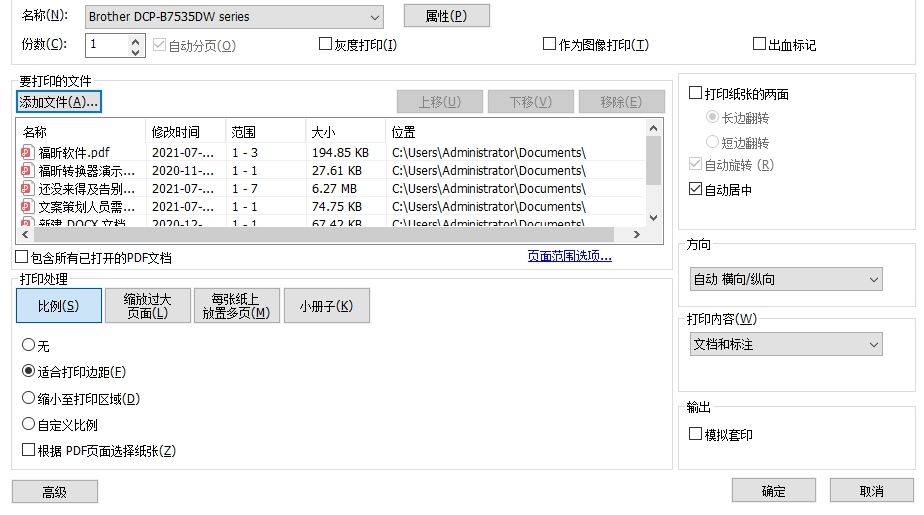Toggle 打印纸张的两面 double-sided option
The image size is (924, 515).
pyautogui.click(x=696, y=94)
